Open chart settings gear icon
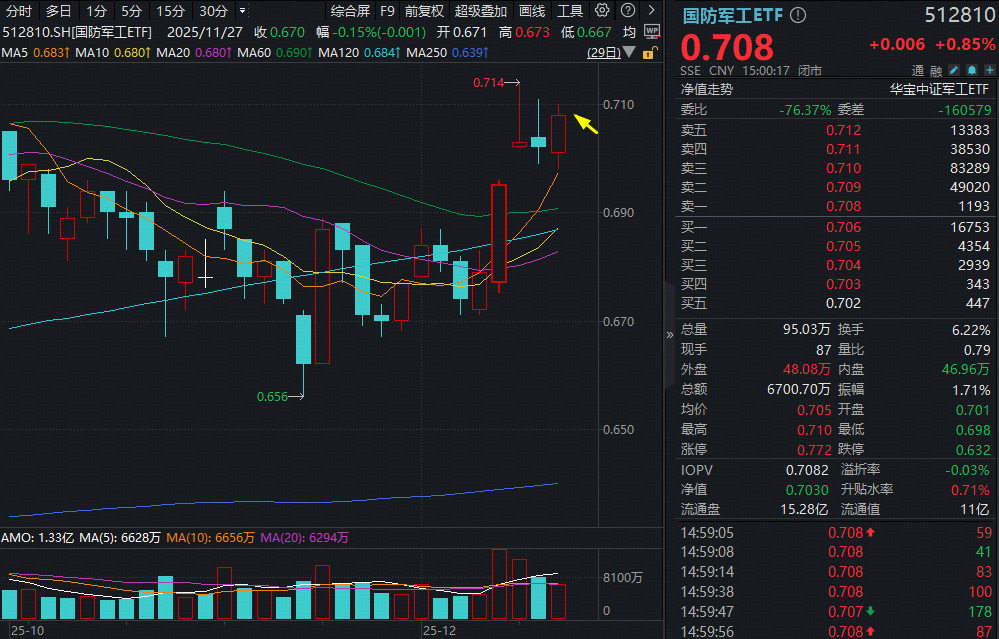Viewport: 999px width, 639px height. [601, 11]
